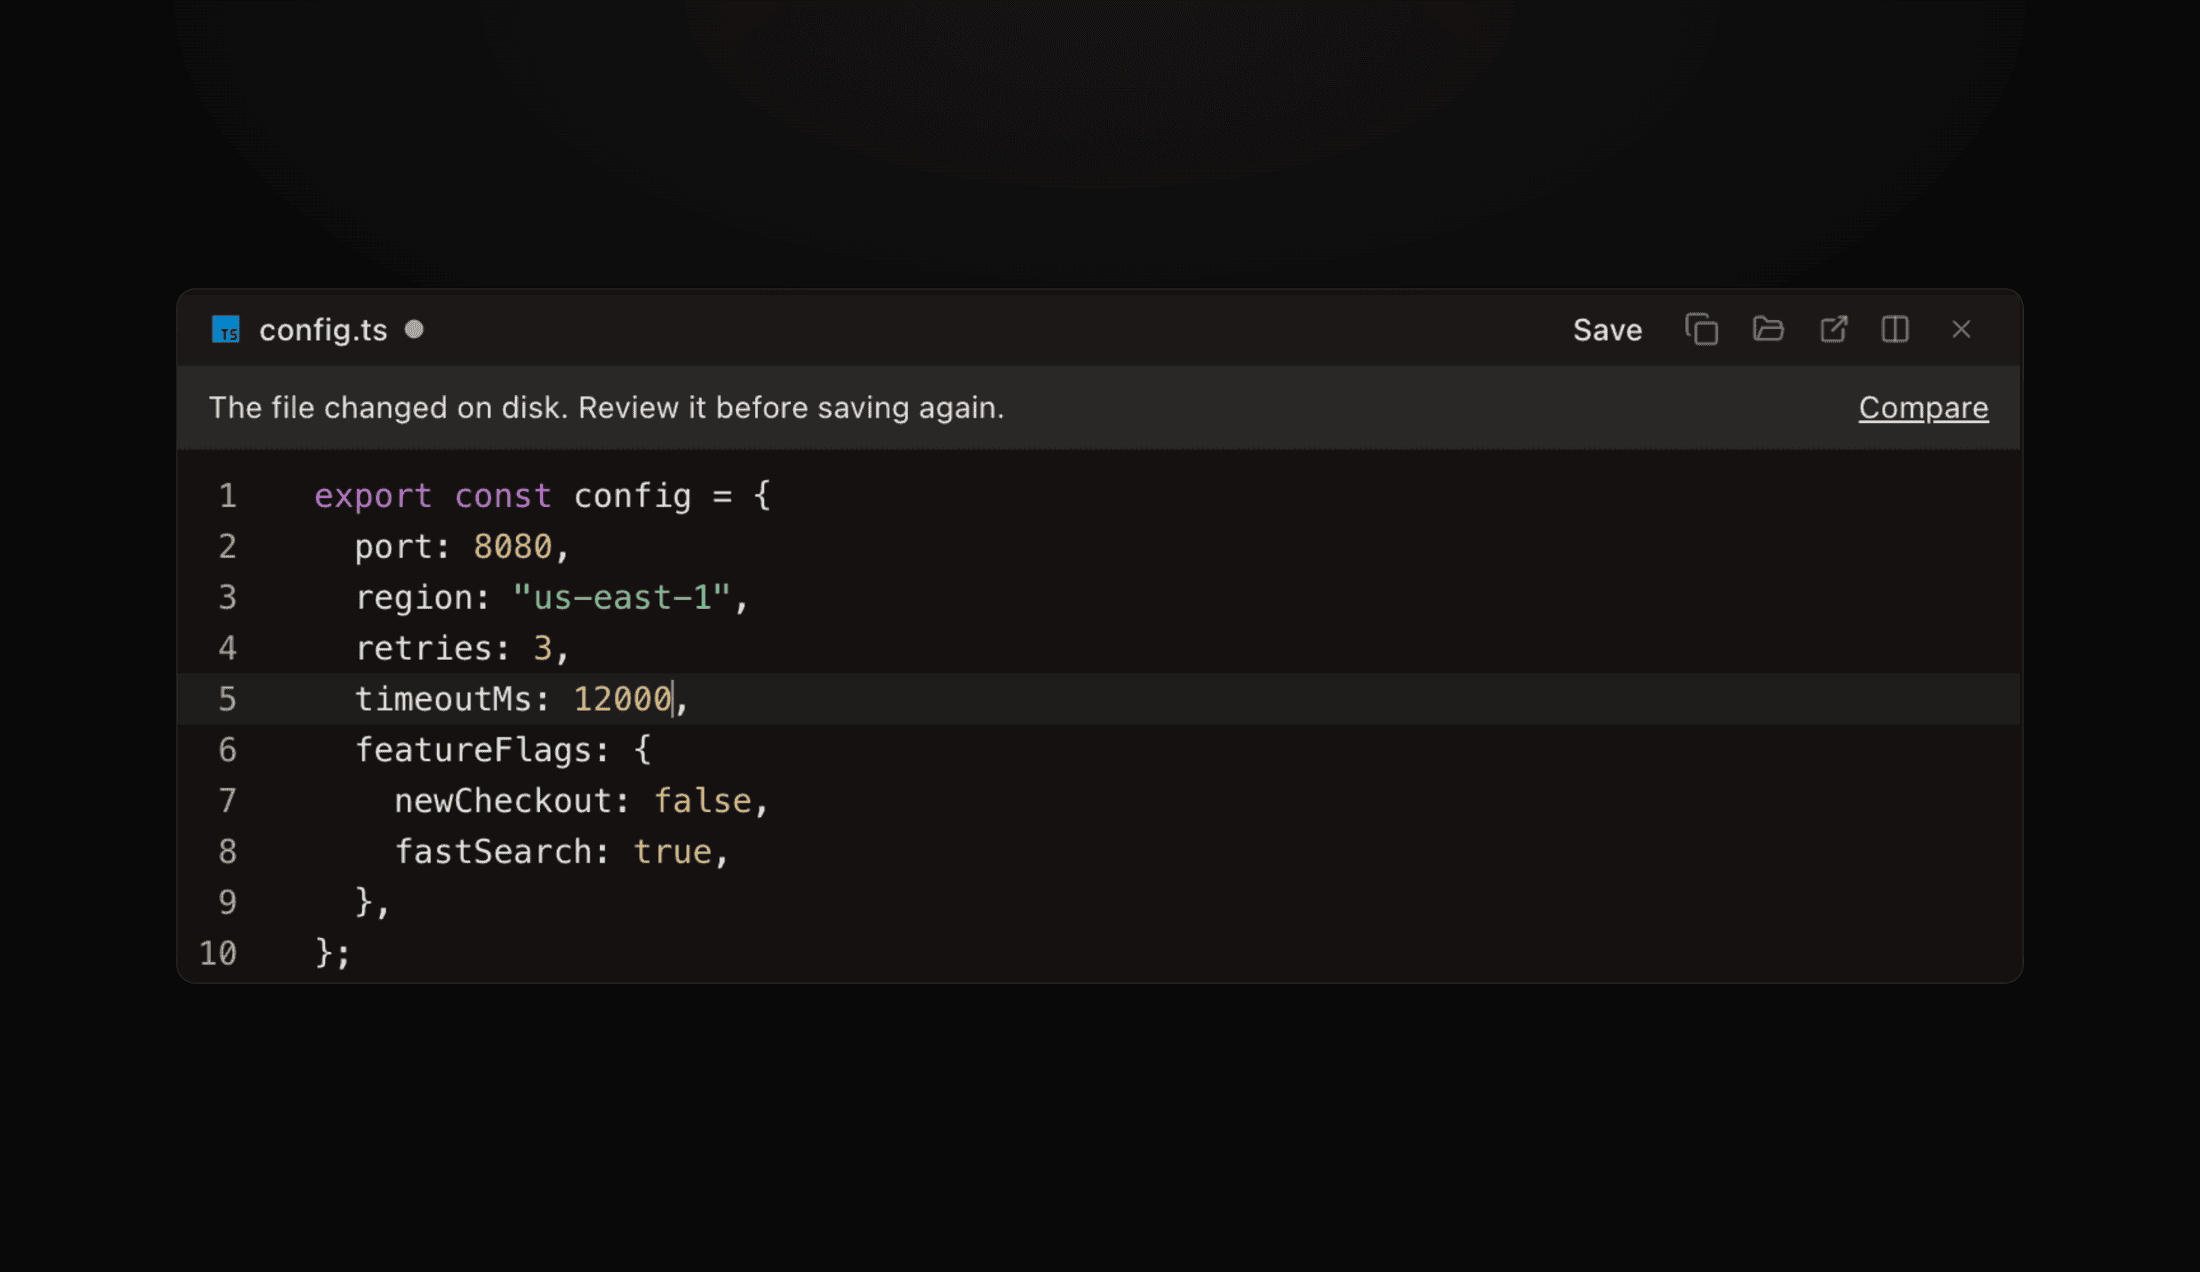Click line number 5 in gutter
The height and width of the screenshot is (1272, 2200).
pyautogui.click(x=227, y=699)
